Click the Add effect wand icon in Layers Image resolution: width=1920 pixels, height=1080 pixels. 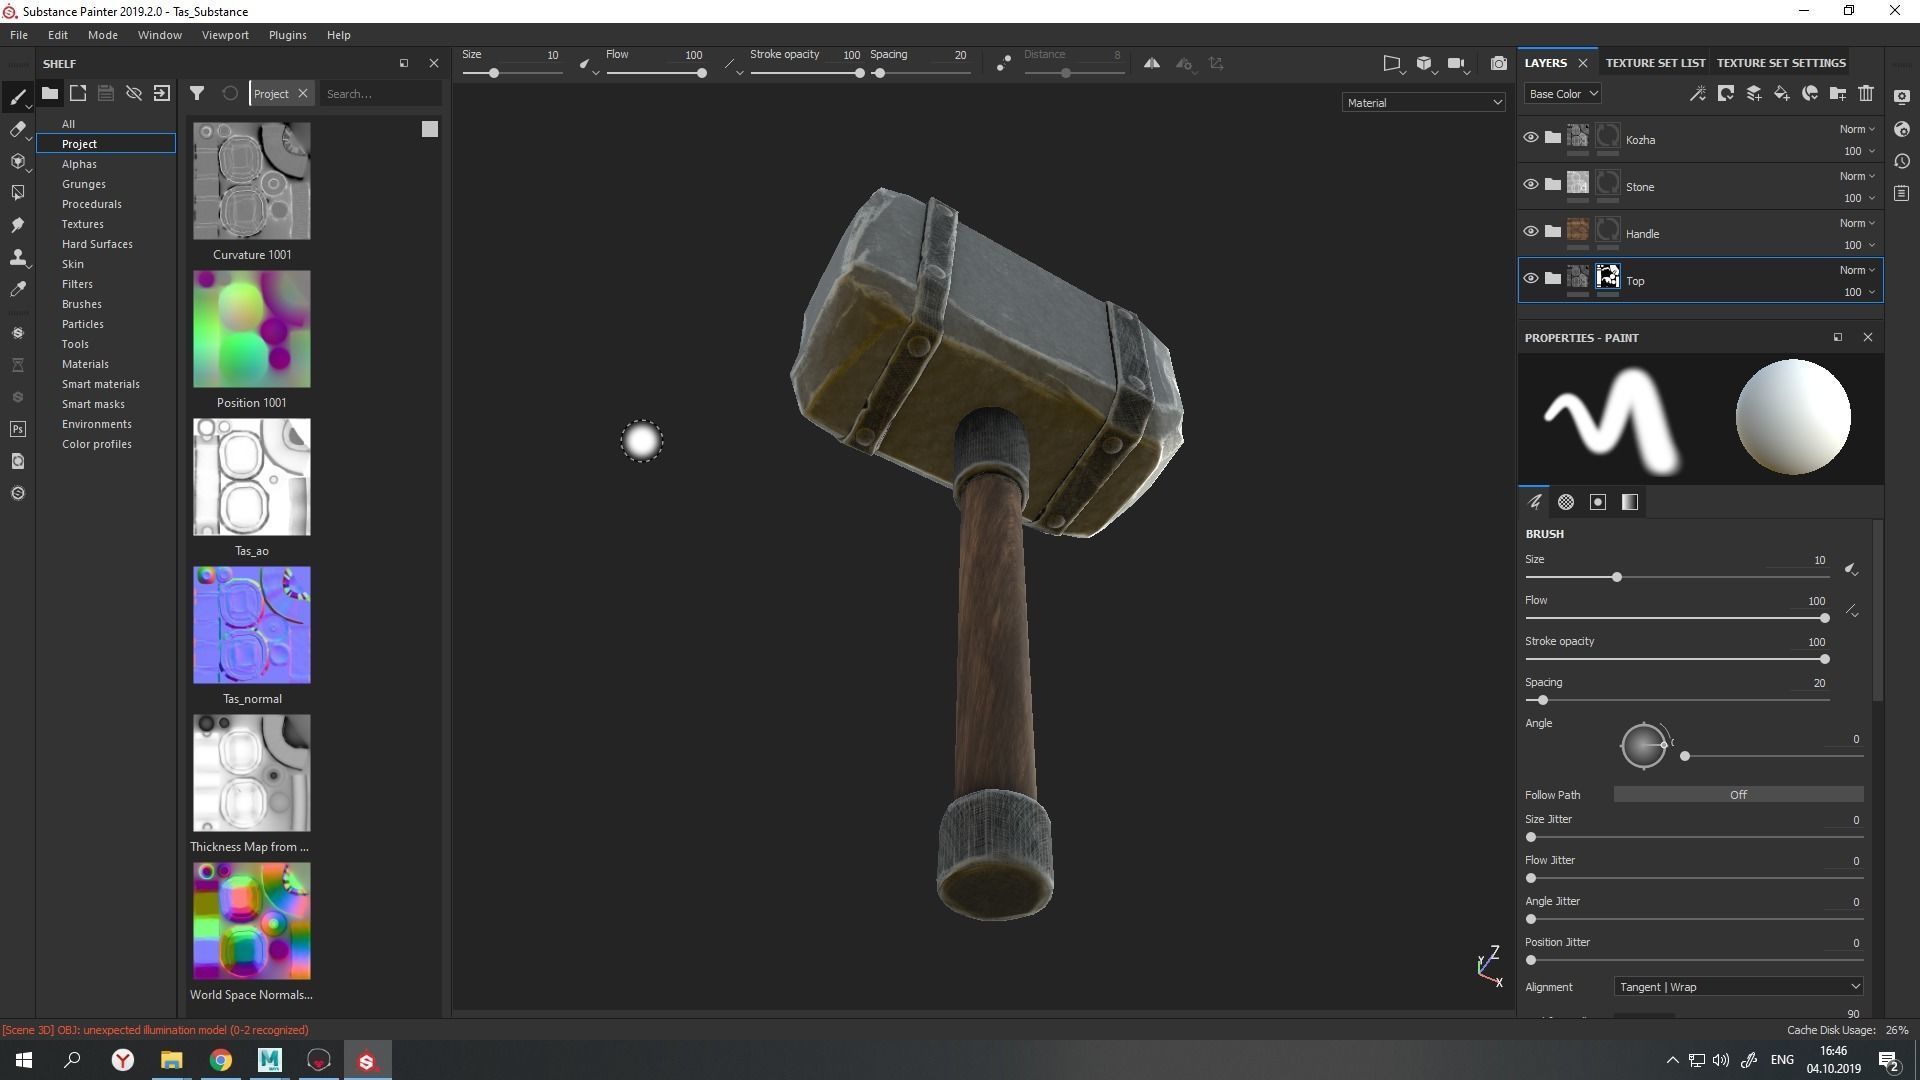click(x=1697, y=93)
